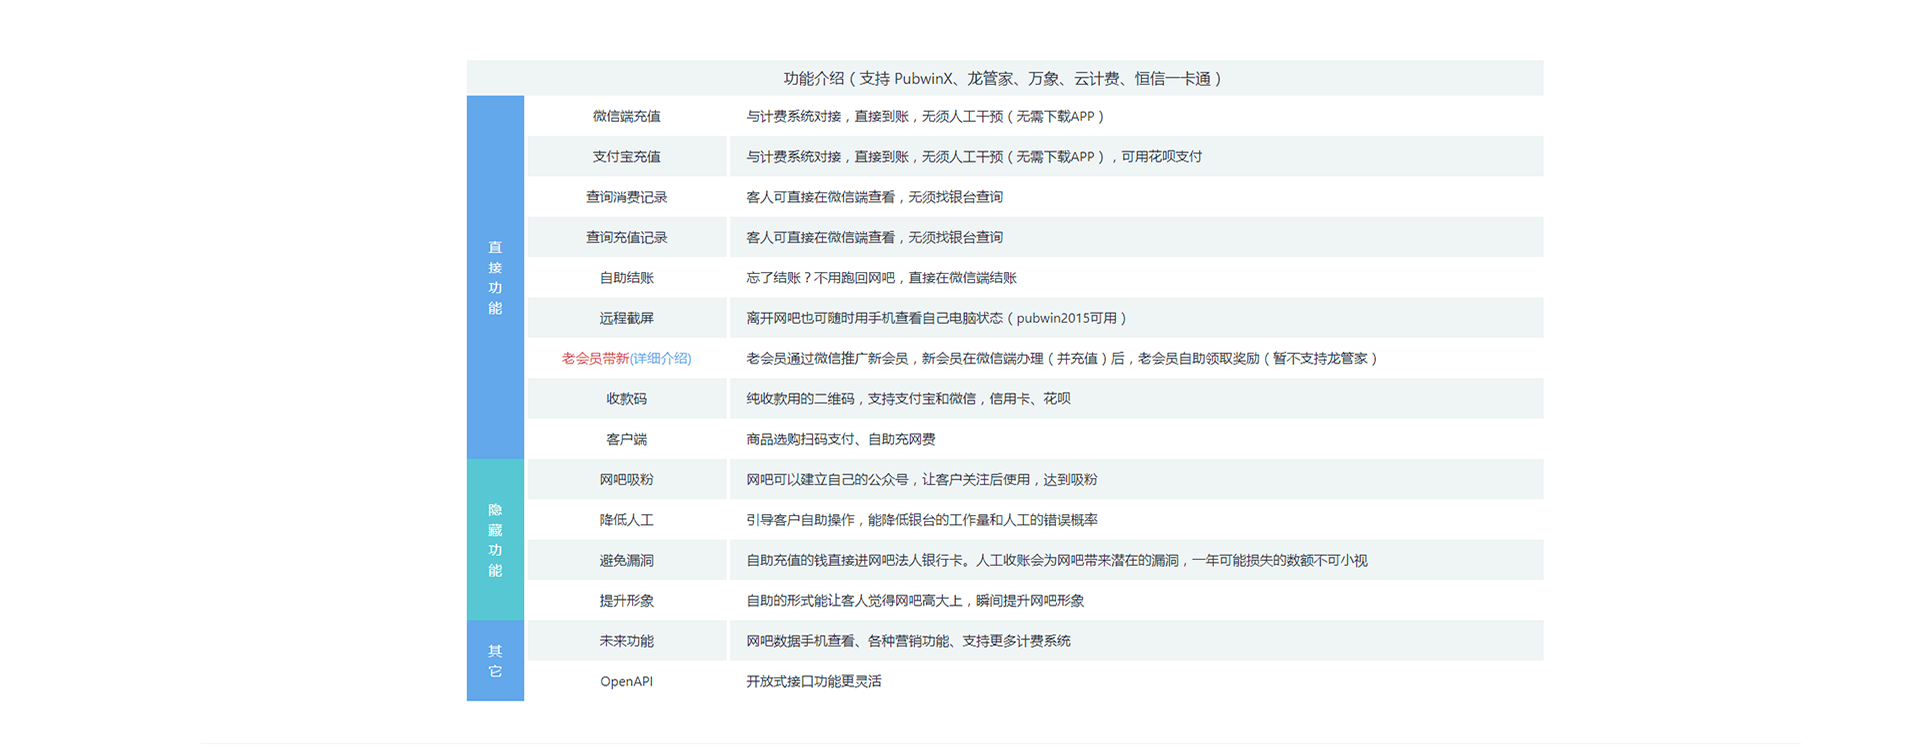Click the 远程截屏 feature name

click(627, 318)
